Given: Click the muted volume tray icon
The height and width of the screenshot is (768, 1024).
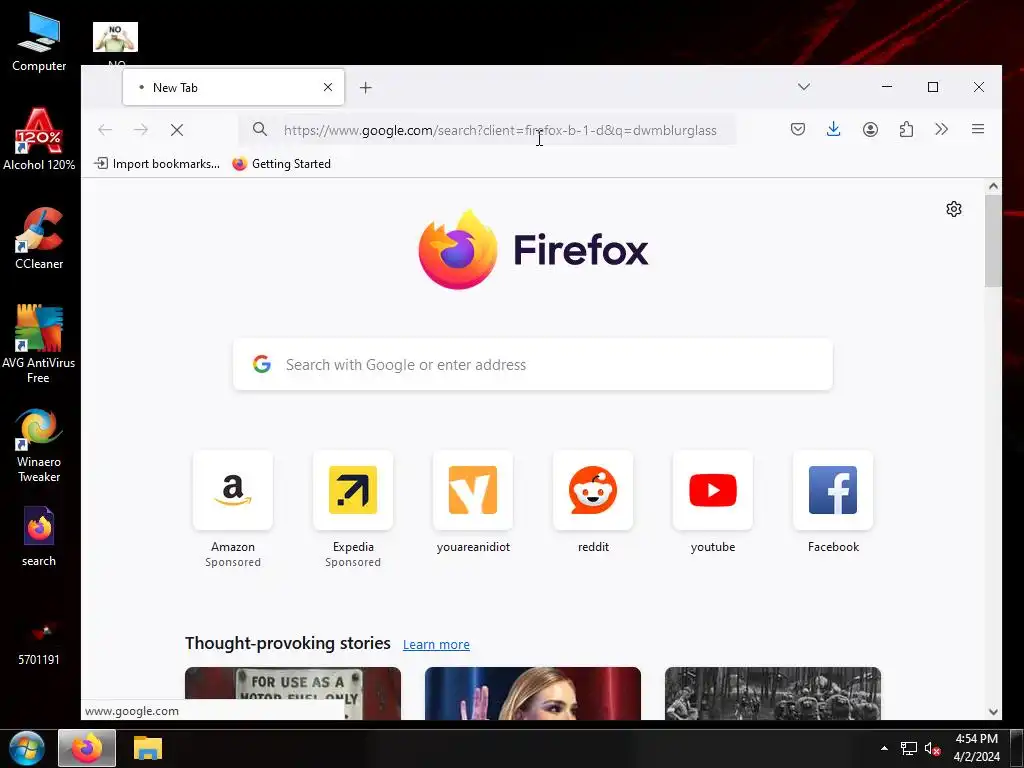Looking at the screenshot, I should click(932, 748).
